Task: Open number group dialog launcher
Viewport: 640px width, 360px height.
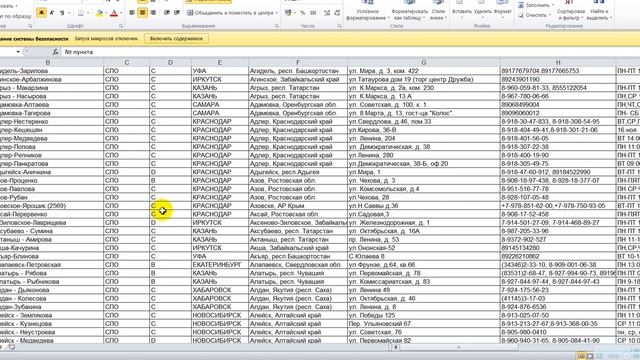Action: pos(340,26)
